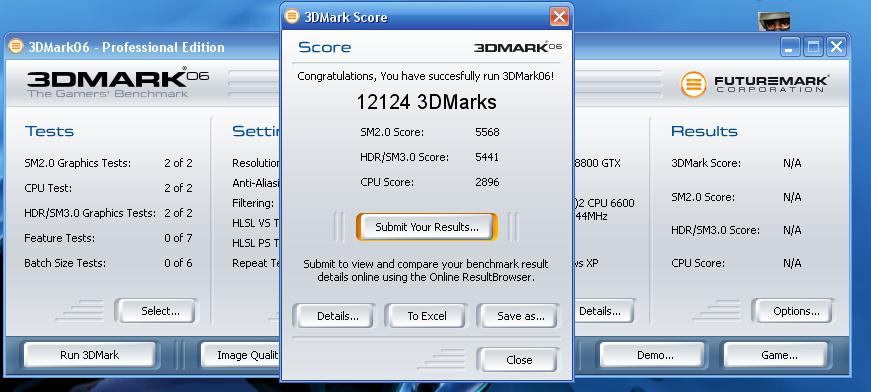Click Filtering label in Settings panel
Image resolution: width=871 pixels, height=392 pixels.
(x=253, y=203)
